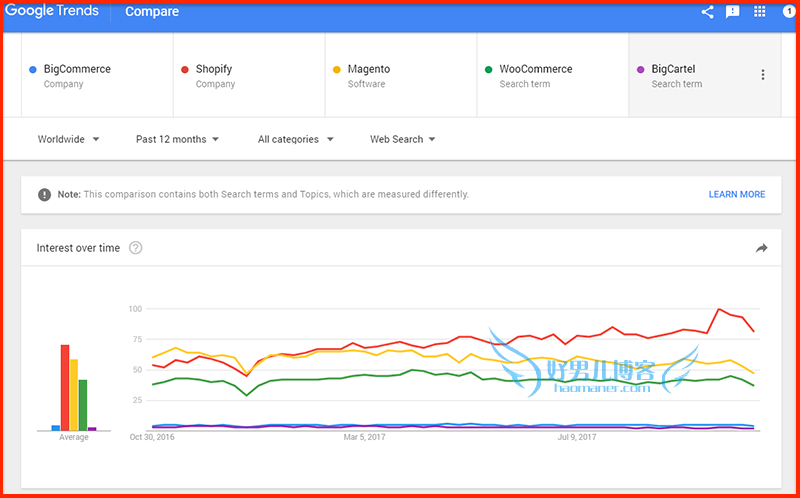Open BigCartel three-dot options menu
Viewport: 800px width, 498px height.
click(x=763, y=75)
